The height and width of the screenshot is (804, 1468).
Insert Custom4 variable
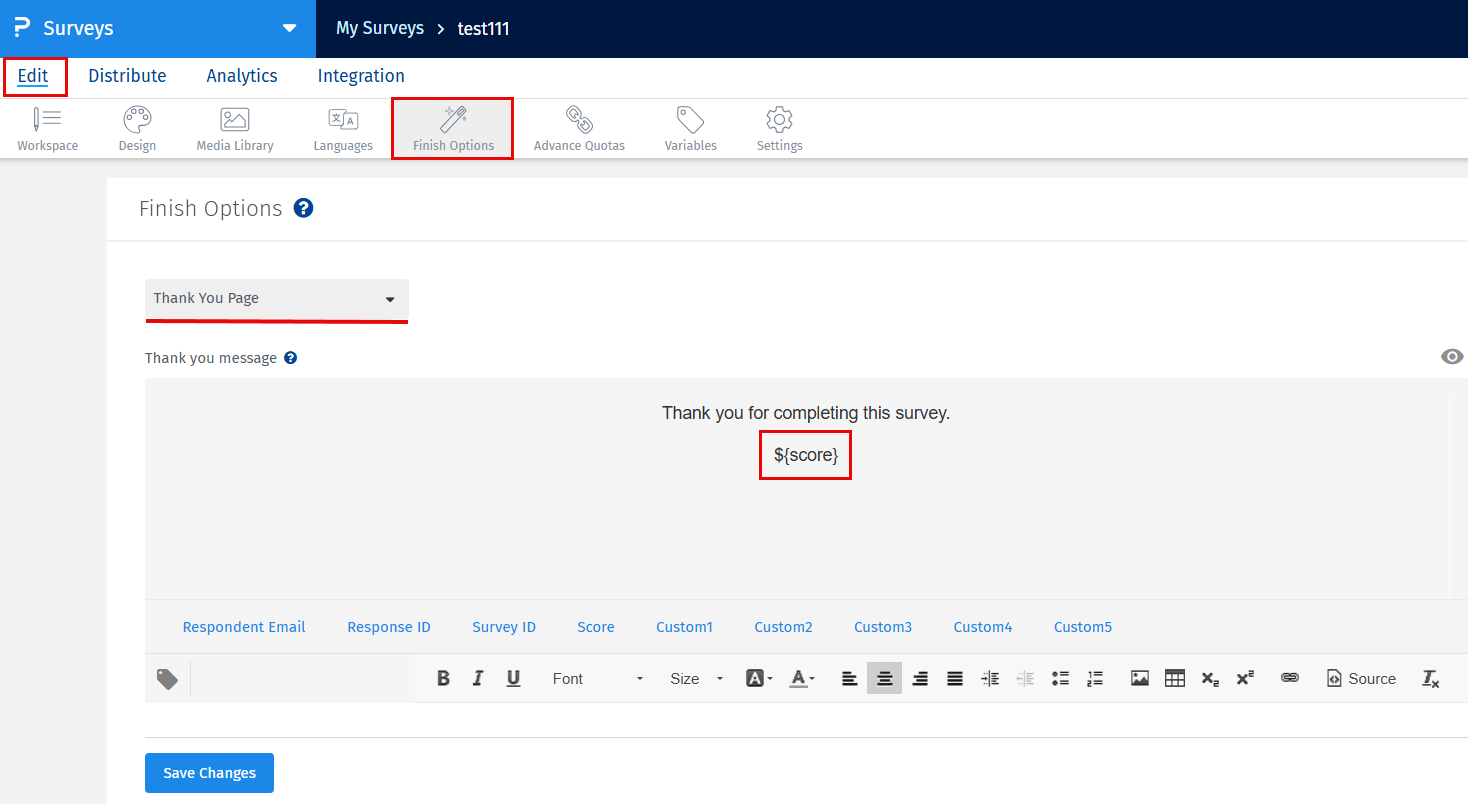coord(983,627)
